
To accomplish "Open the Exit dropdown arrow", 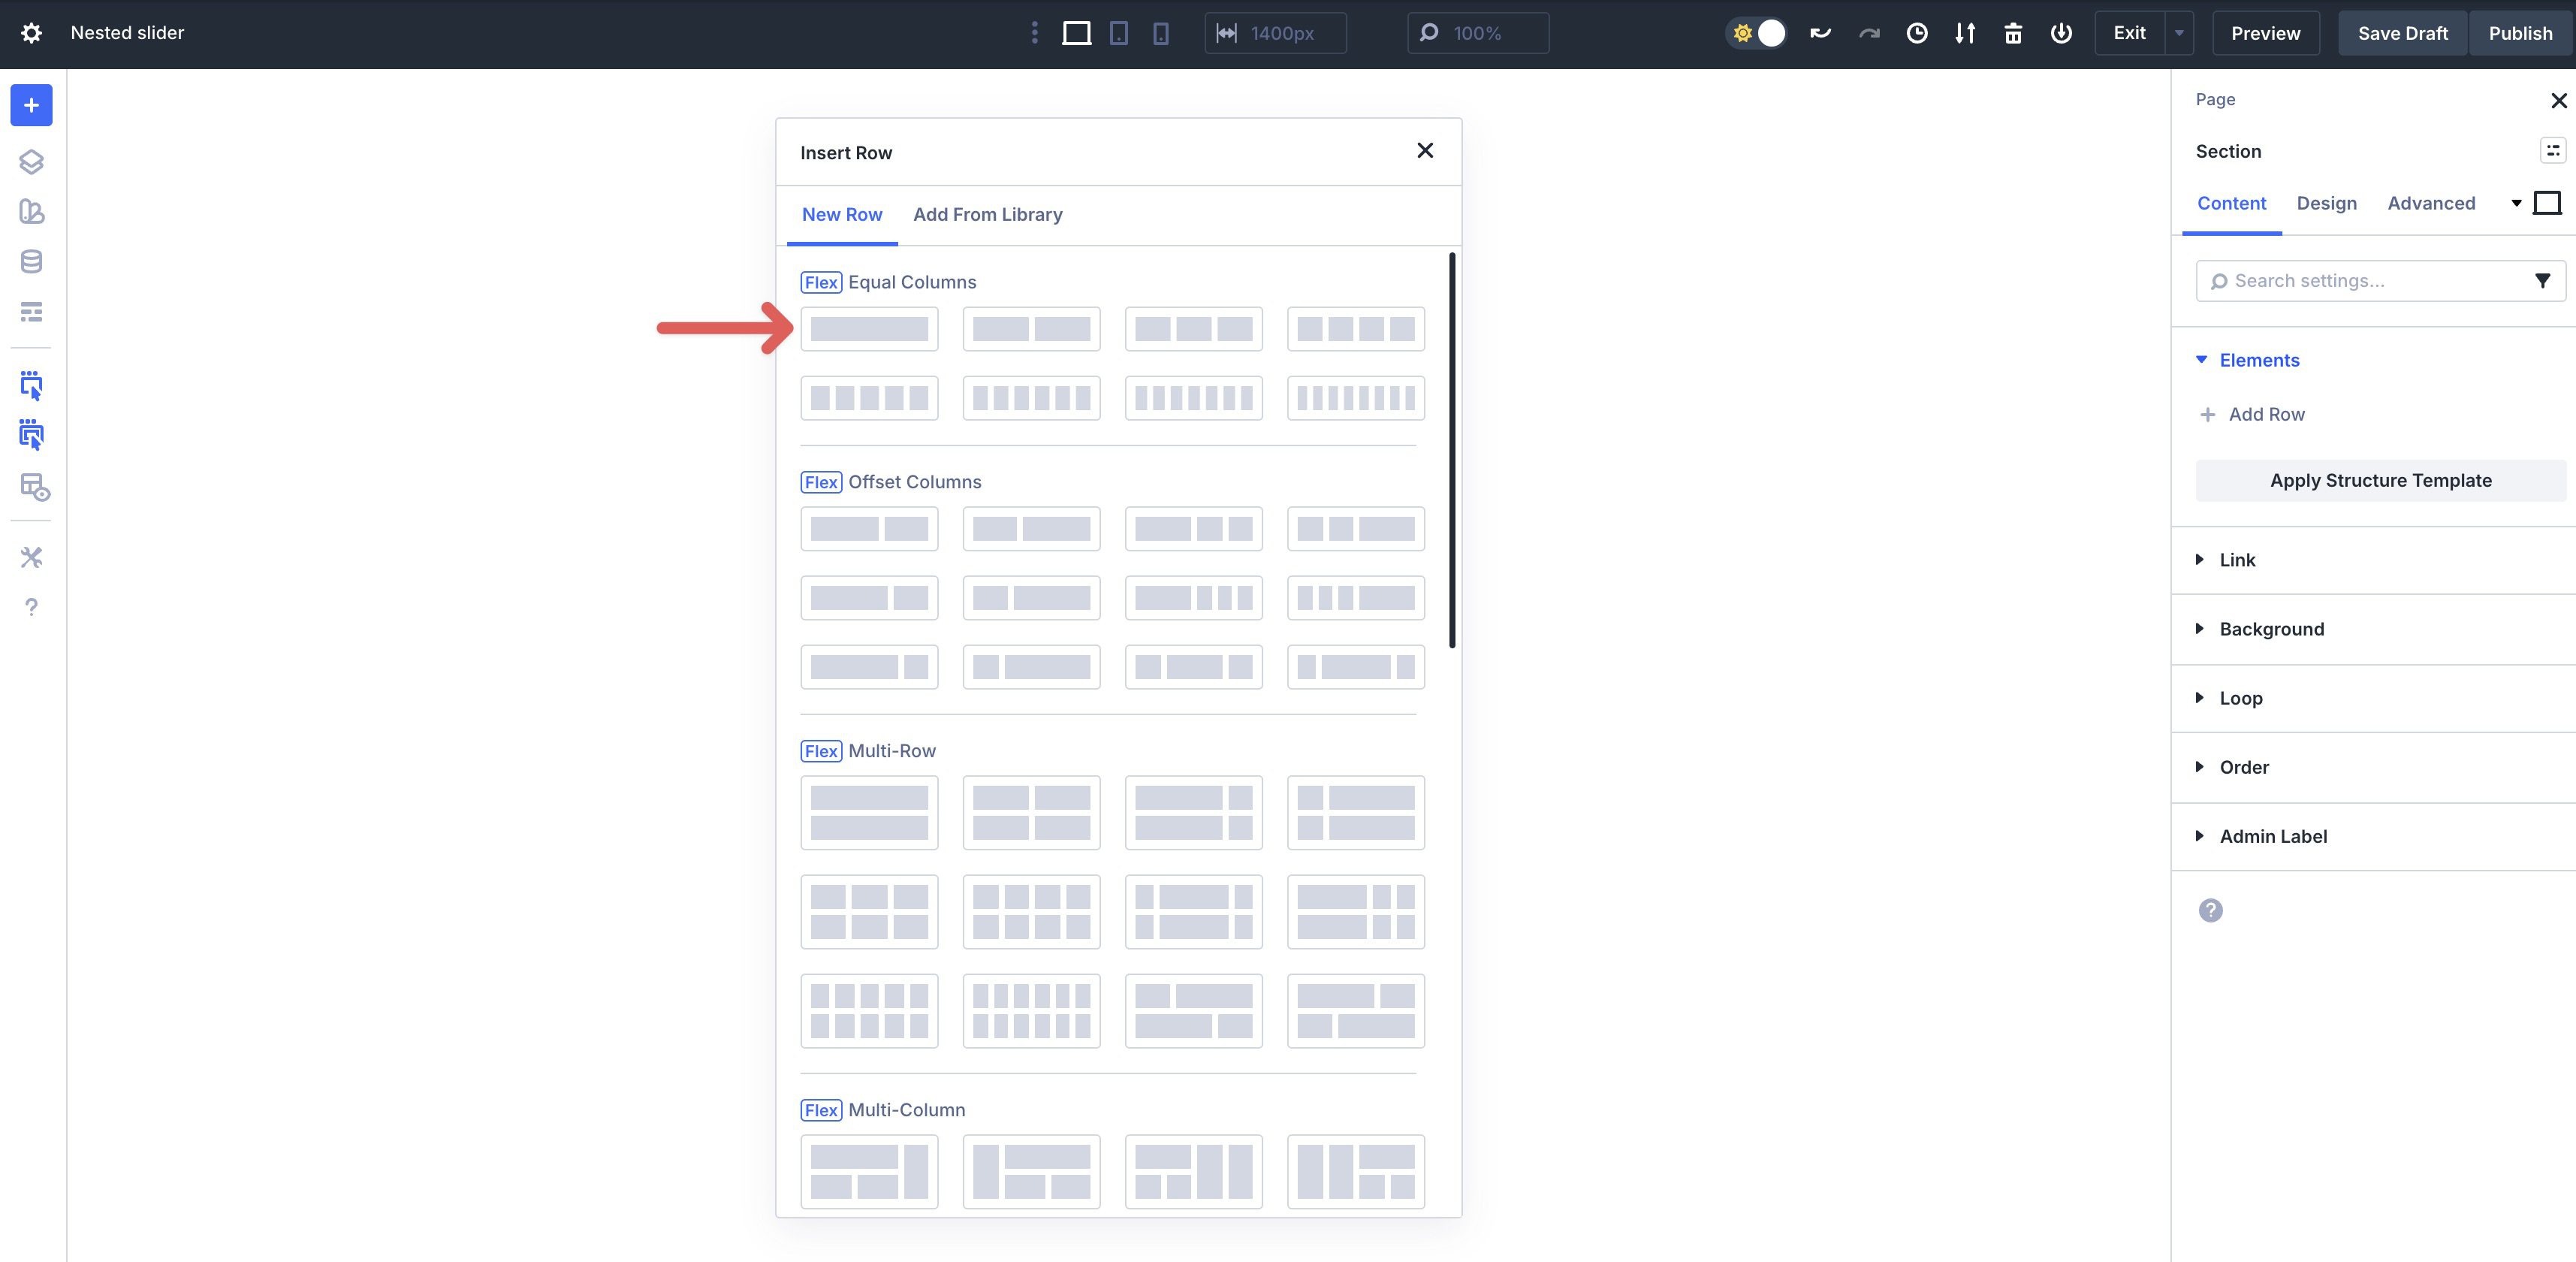I will 2178,33.
